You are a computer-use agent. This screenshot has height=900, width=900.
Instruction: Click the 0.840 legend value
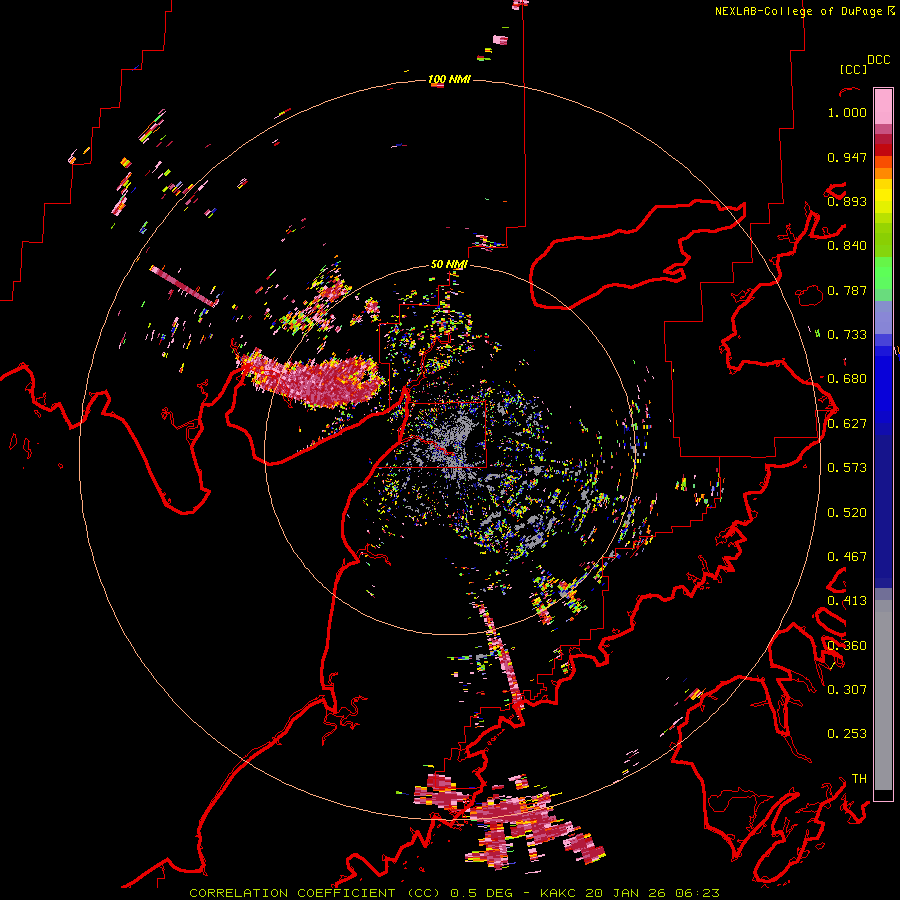pos(847,246)
